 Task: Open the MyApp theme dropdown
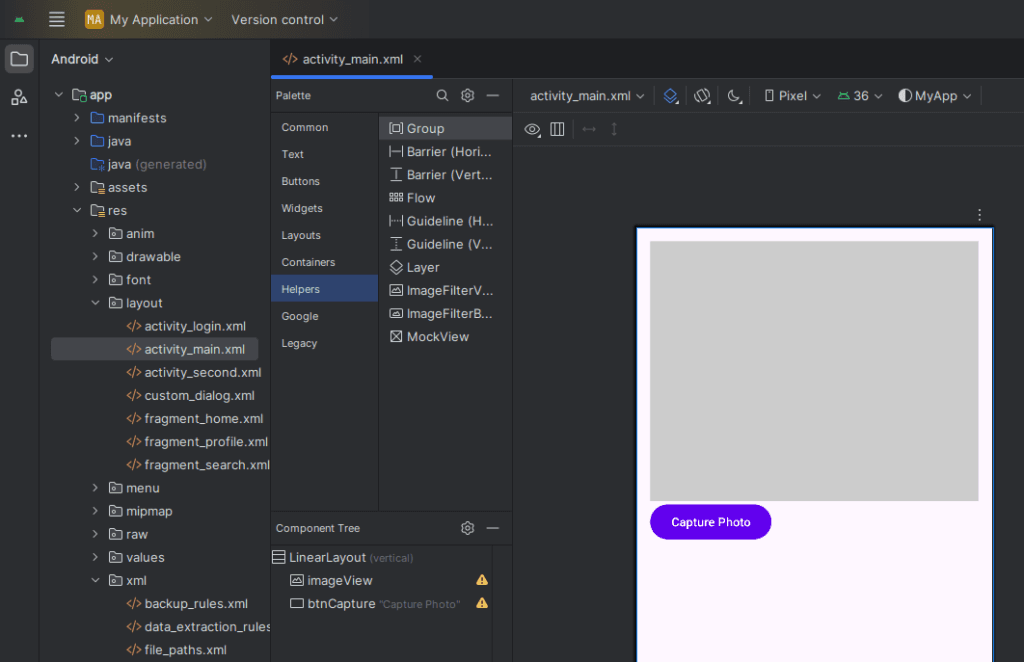point(935,96)
